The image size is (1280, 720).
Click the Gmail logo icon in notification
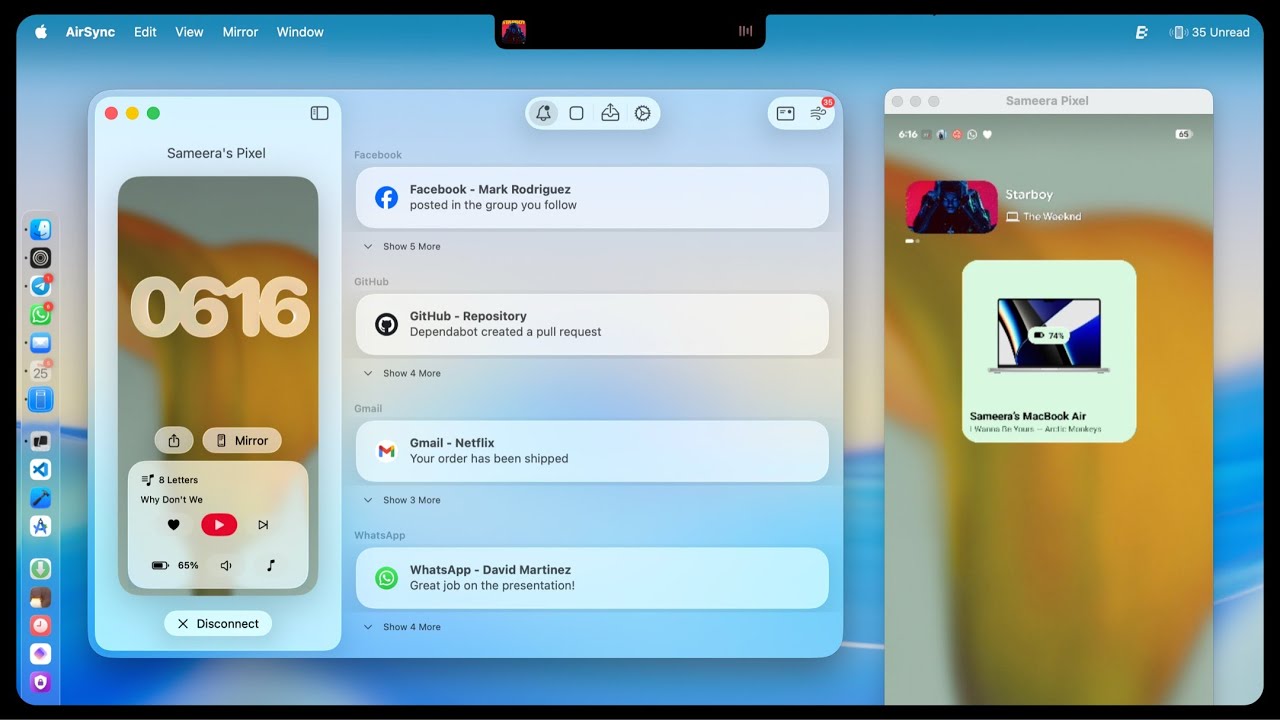(386, 451)
